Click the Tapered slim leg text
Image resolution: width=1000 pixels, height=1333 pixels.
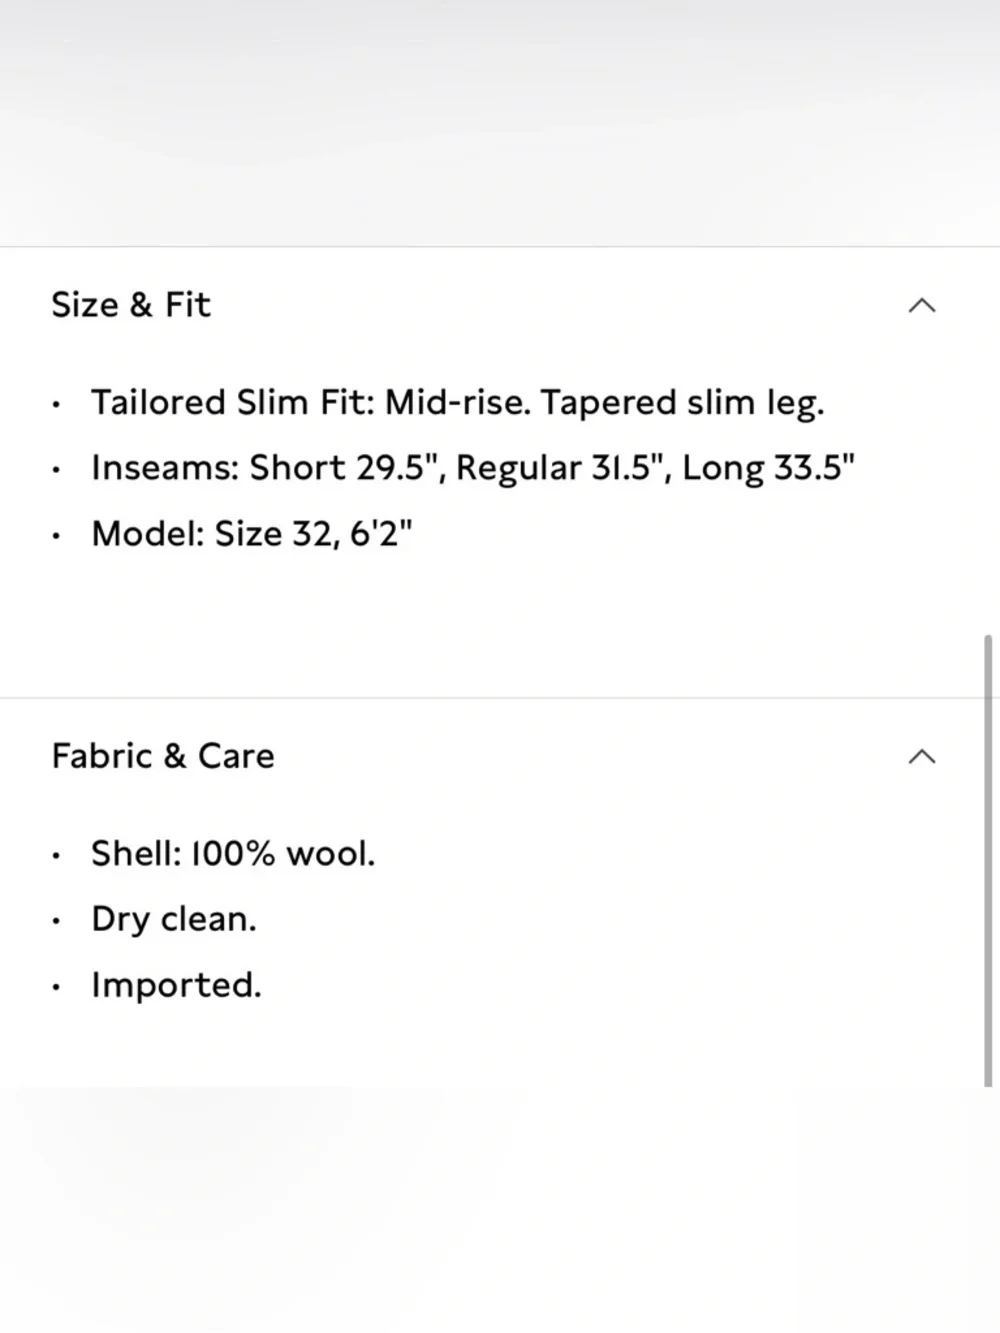coord(683,403)
